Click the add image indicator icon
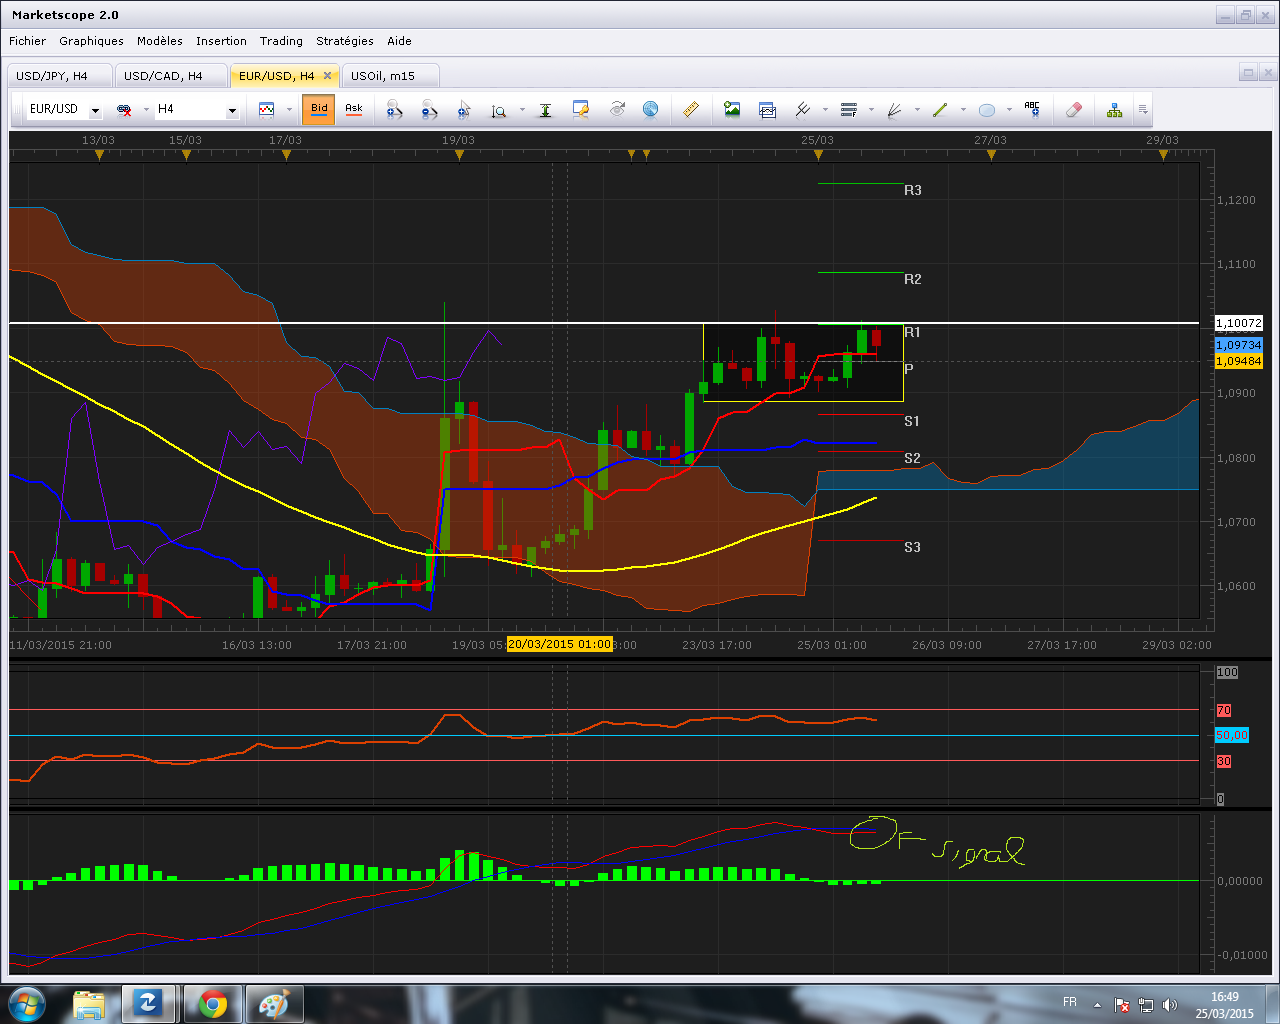Viewport: 1280px width, 1024px height. (x=732, y=110)
